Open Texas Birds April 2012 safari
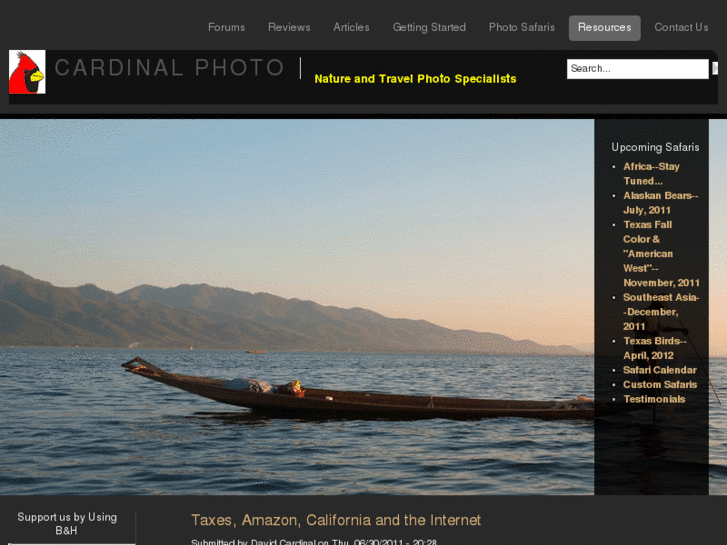The image size is (727, 545). [x=655, y=348]
